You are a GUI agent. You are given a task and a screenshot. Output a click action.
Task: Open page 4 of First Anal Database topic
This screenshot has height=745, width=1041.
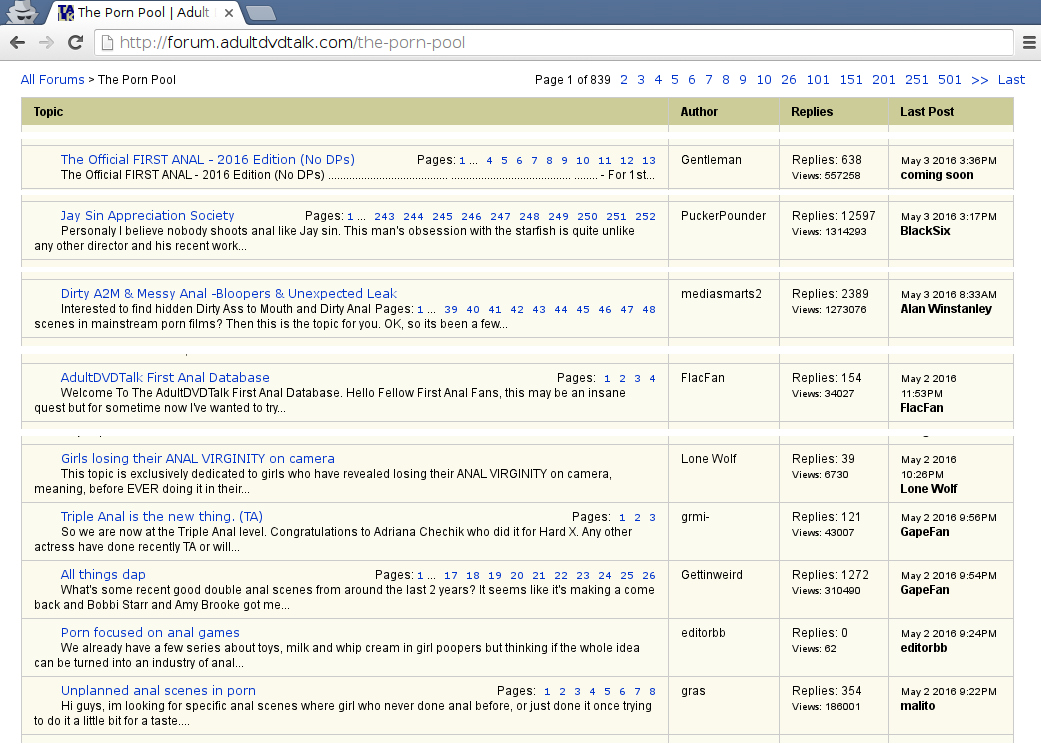[653, 378]
